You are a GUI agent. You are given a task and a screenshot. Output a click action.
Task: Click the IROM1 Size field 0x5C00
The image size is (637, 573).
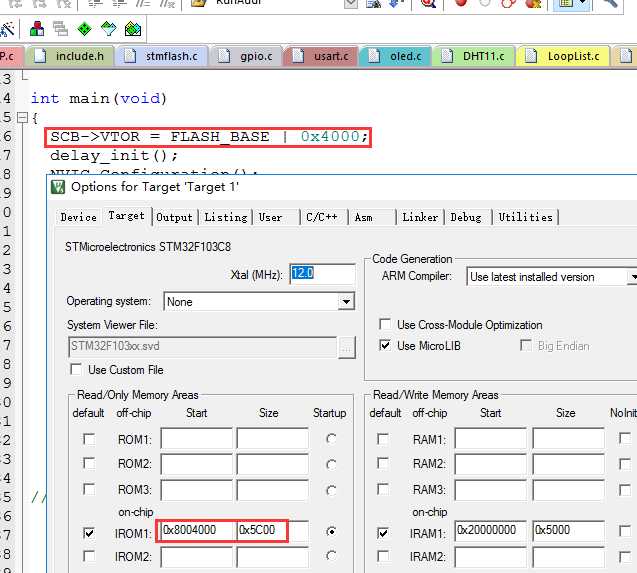tap(273, 531)
